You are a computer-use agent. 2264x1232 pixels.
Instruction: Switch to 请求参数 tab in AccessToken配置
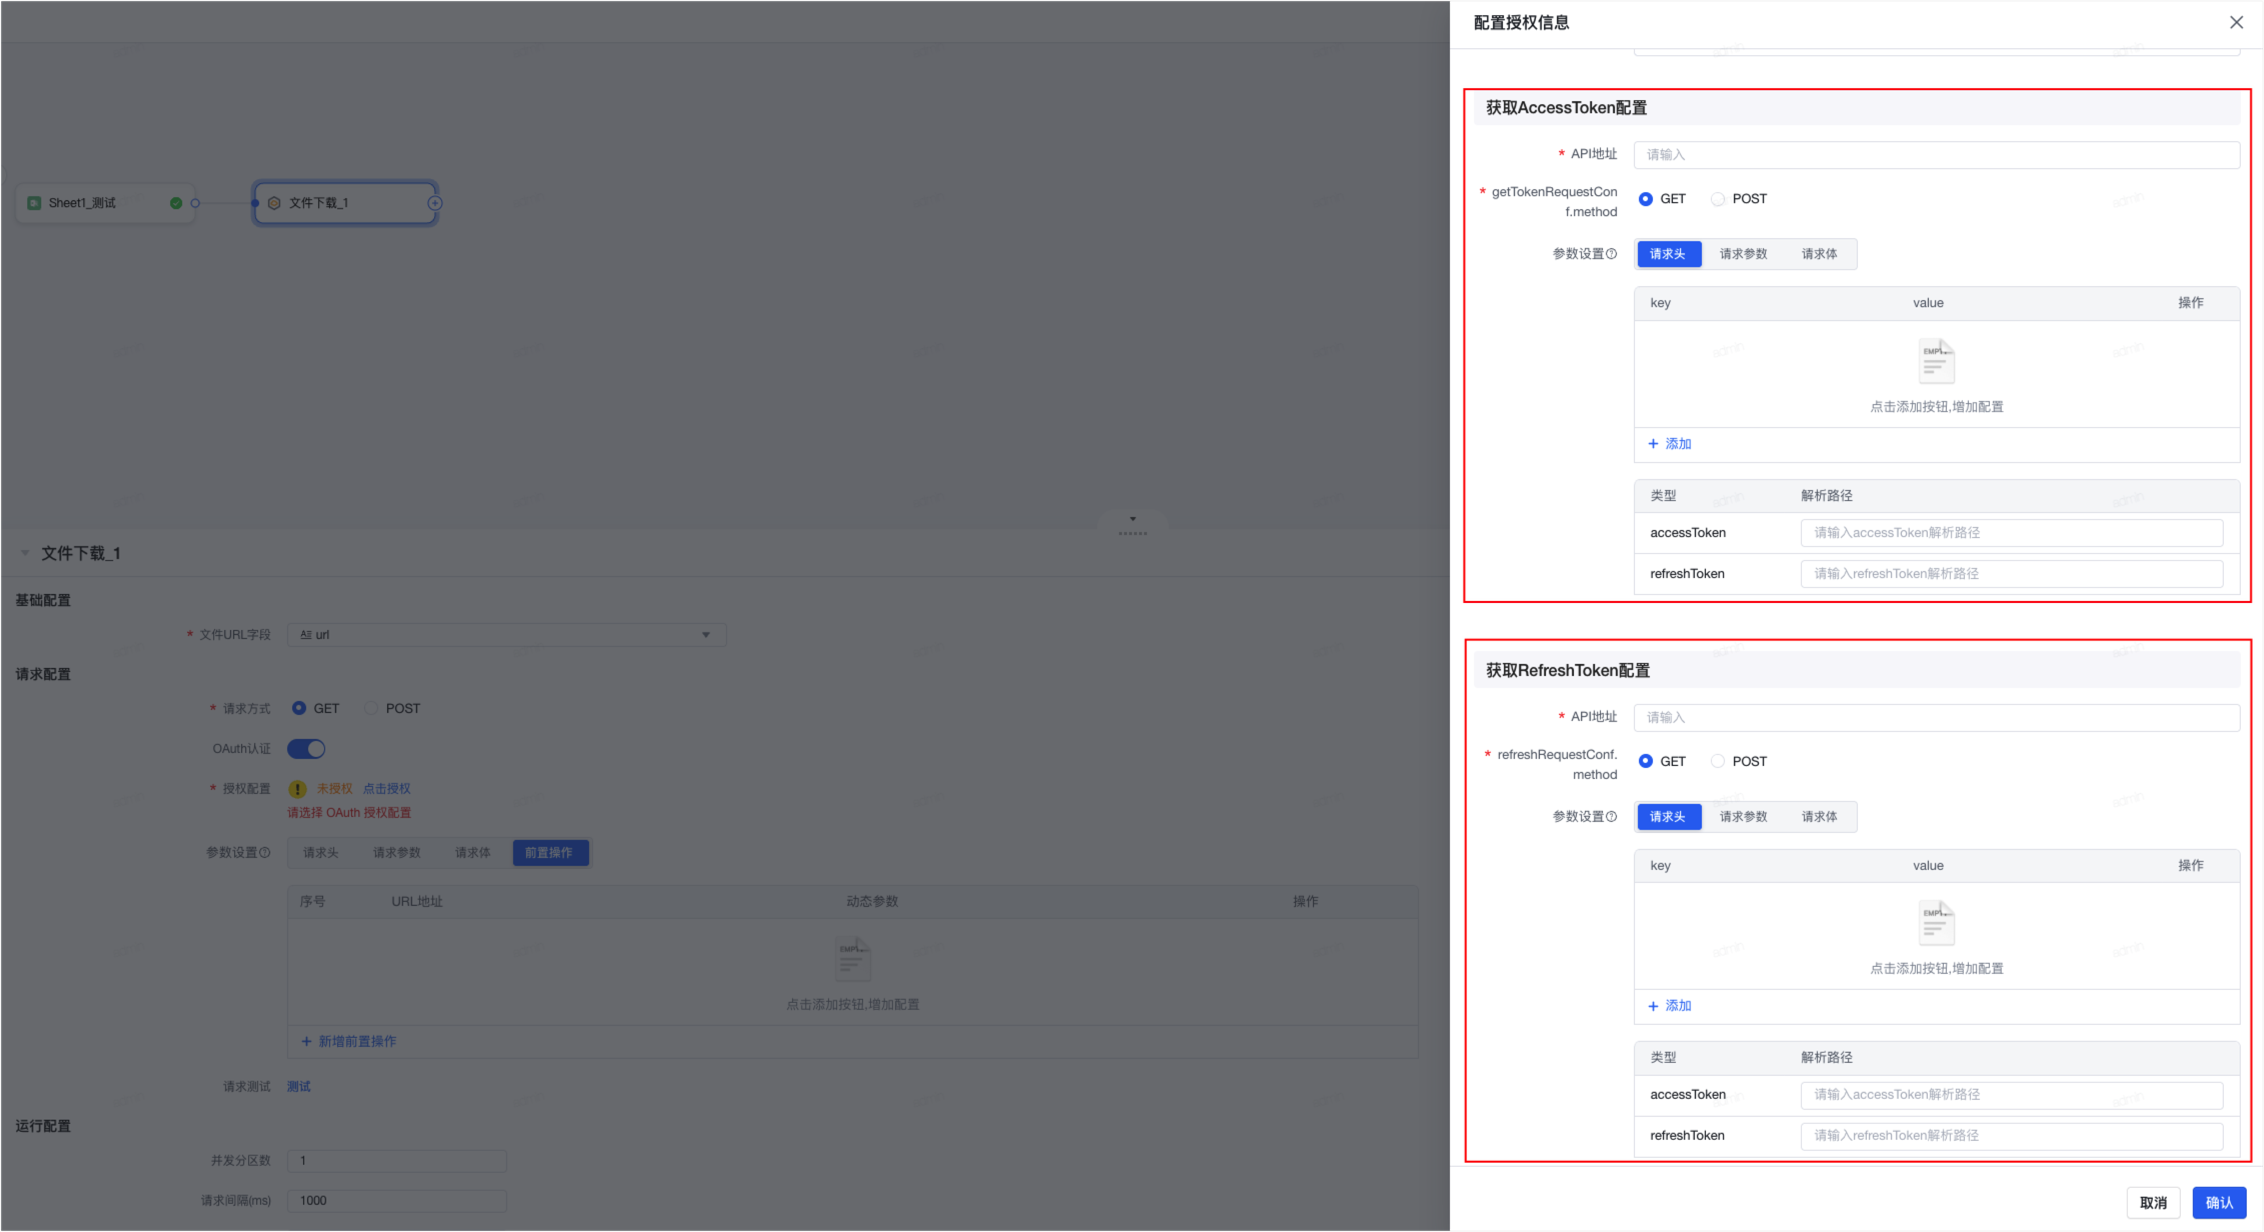[x=1743, y=254]
